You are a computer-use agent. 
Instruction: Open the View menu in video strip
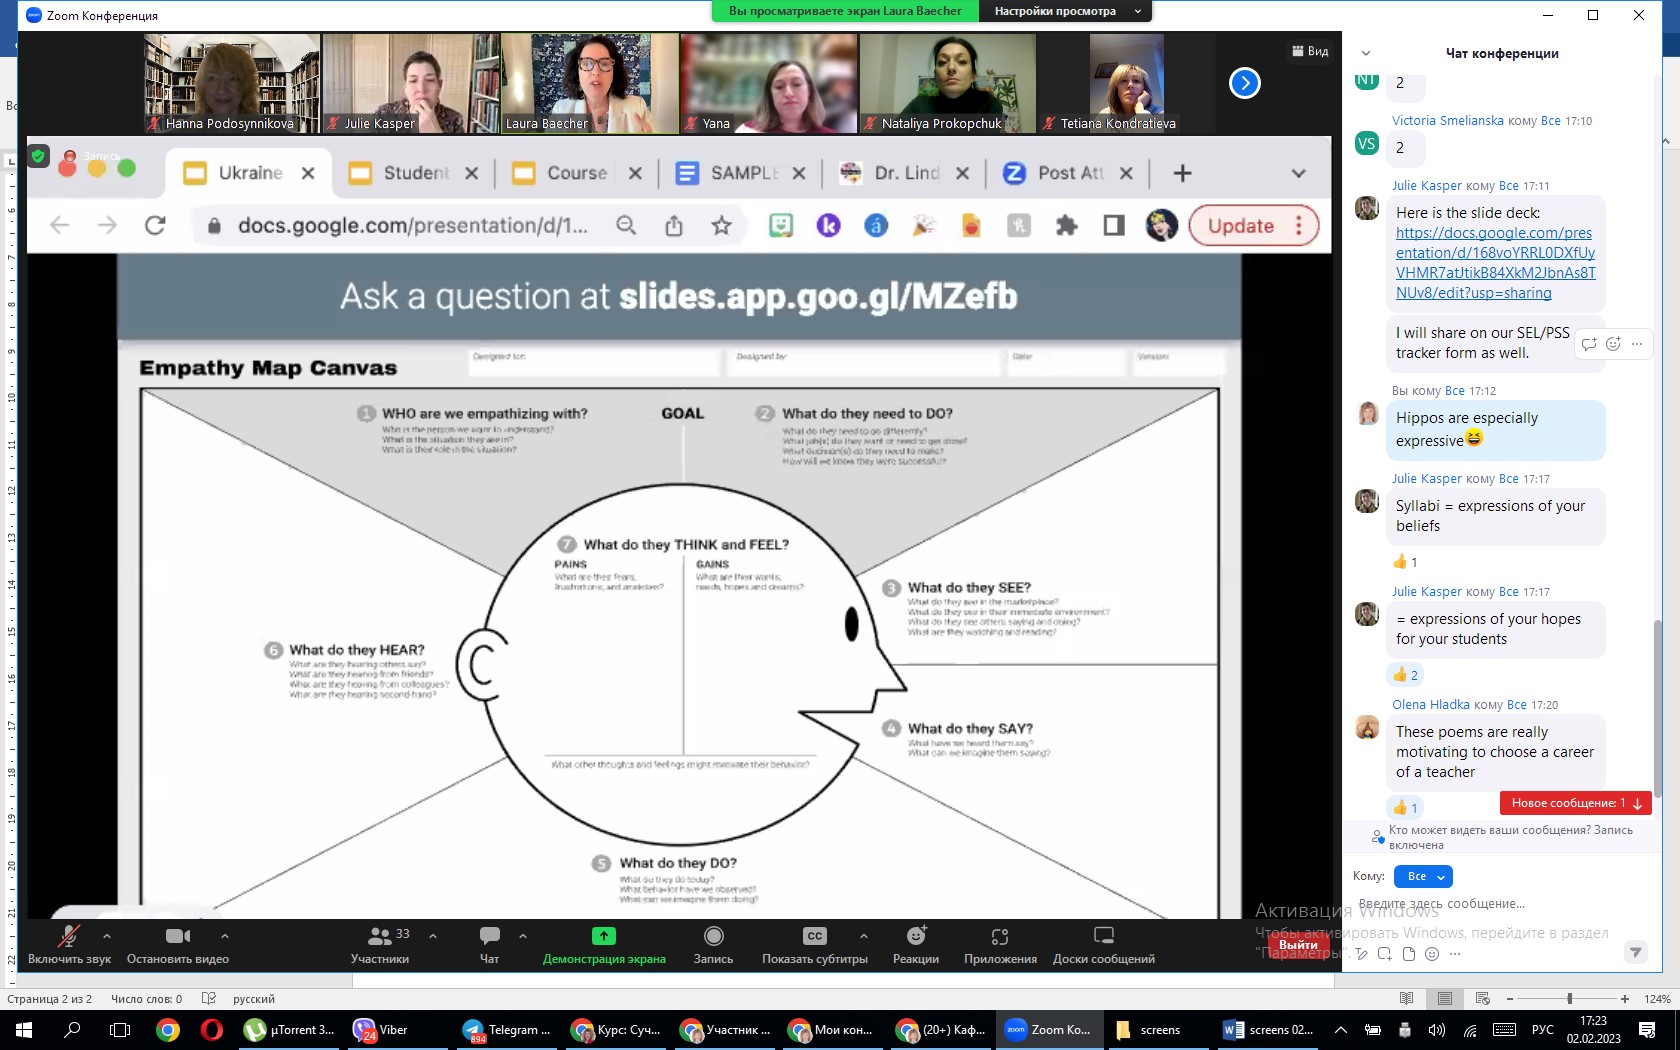pyautogui.click(x=1310, y=51)
